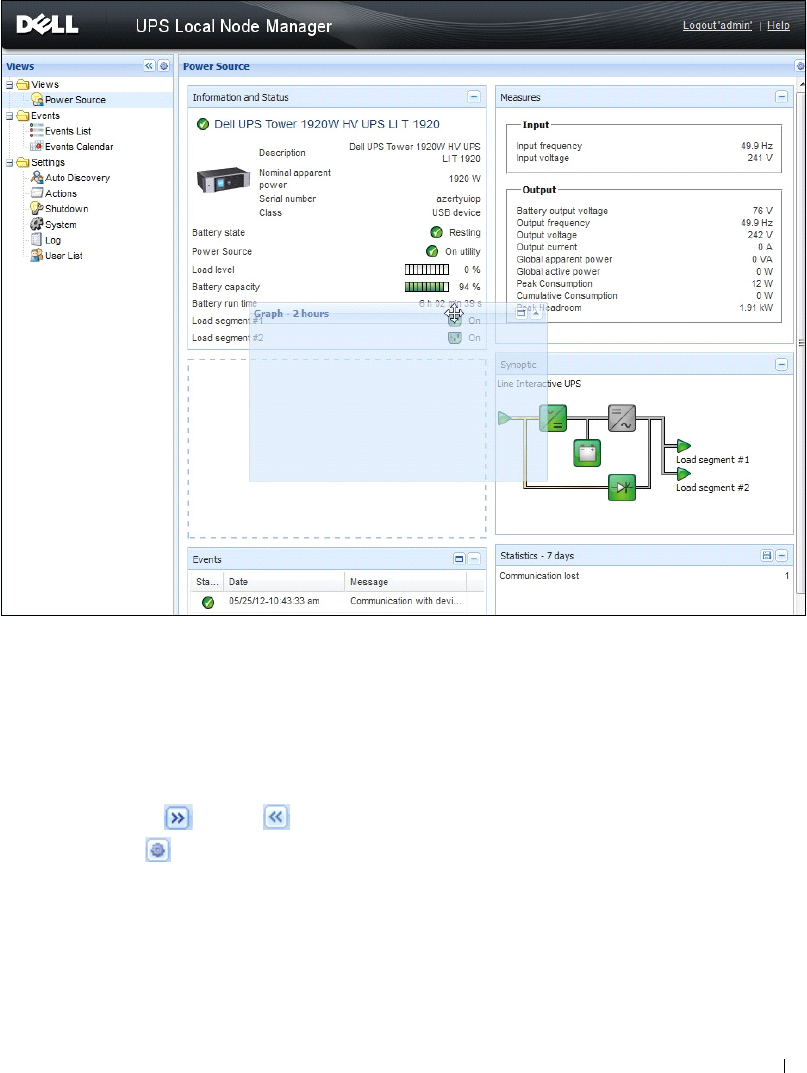This screenshot has width=807, height=1073.
Task: Click the AC/DC converter block in Synoptic
Action: 553,418
